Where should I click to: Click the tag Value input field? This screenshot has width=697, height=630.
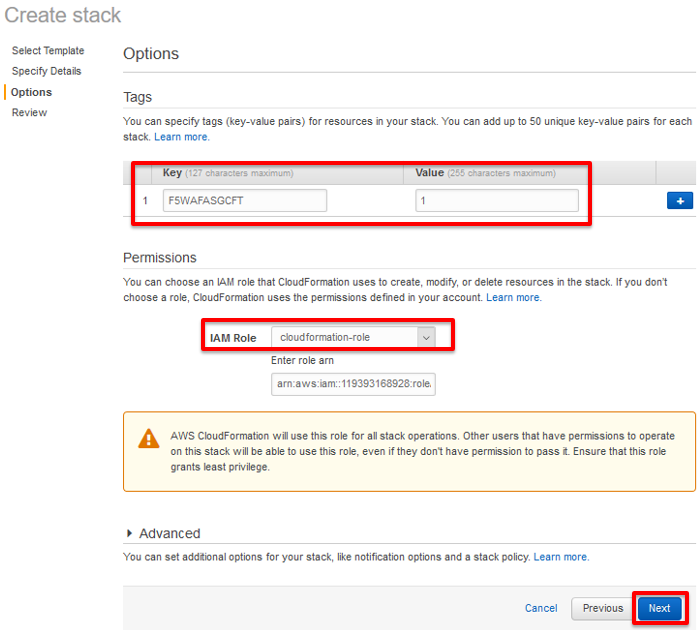click(497, 201)
